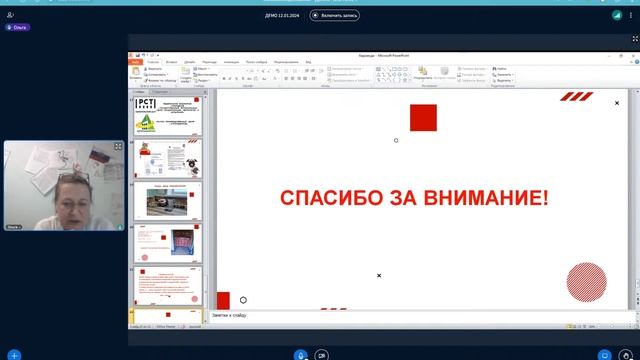Open the font color picker
Viewport: 640px width, 360px height.
click(276, 78)
